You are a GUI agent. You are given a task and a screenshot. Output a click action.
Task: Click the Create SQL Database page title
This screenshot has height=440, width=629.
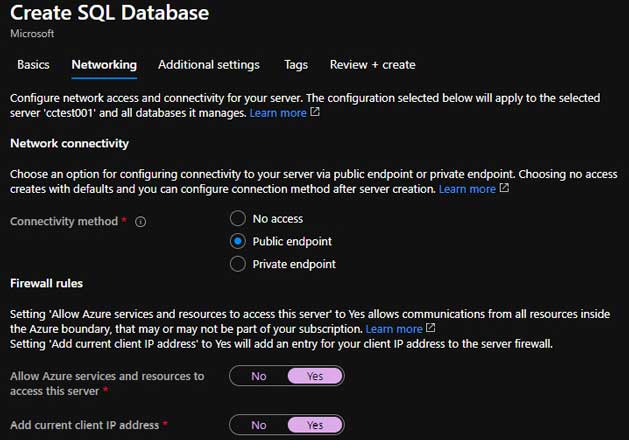click(x=110, y=13)
